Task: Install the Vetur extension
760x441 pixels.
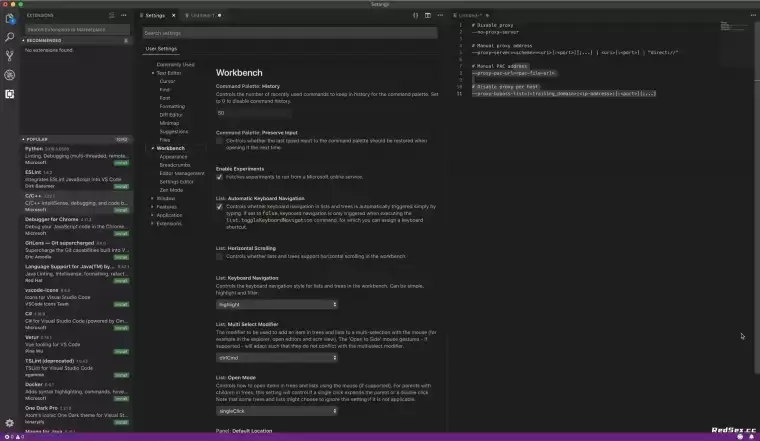Action: [x=121, y=352]
